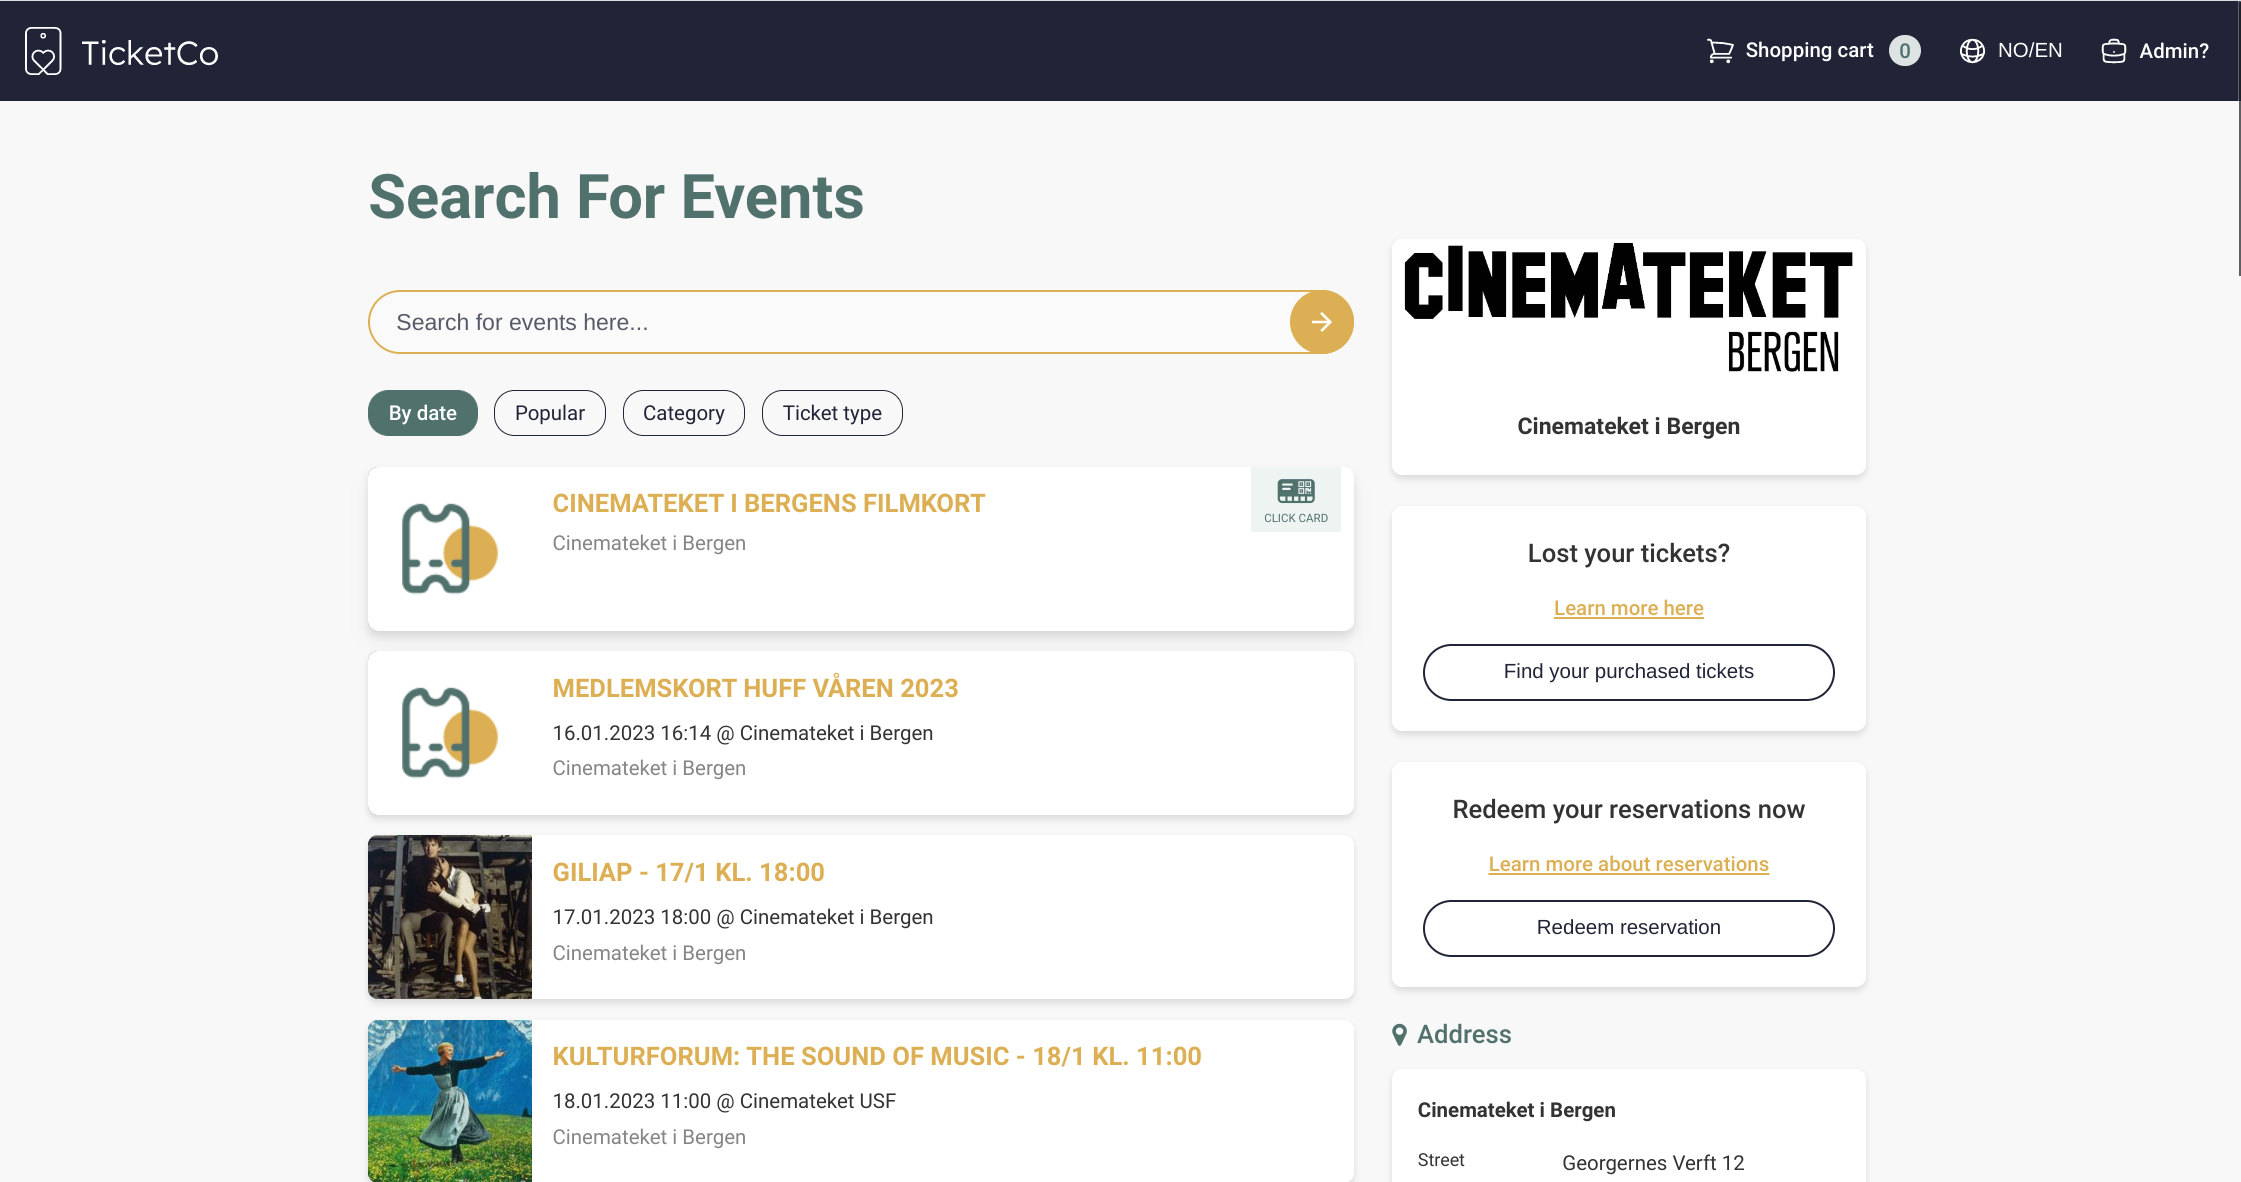The image size is (2241, 1182).
Task: Open the Ticket type filter
Action: point(832,413)
